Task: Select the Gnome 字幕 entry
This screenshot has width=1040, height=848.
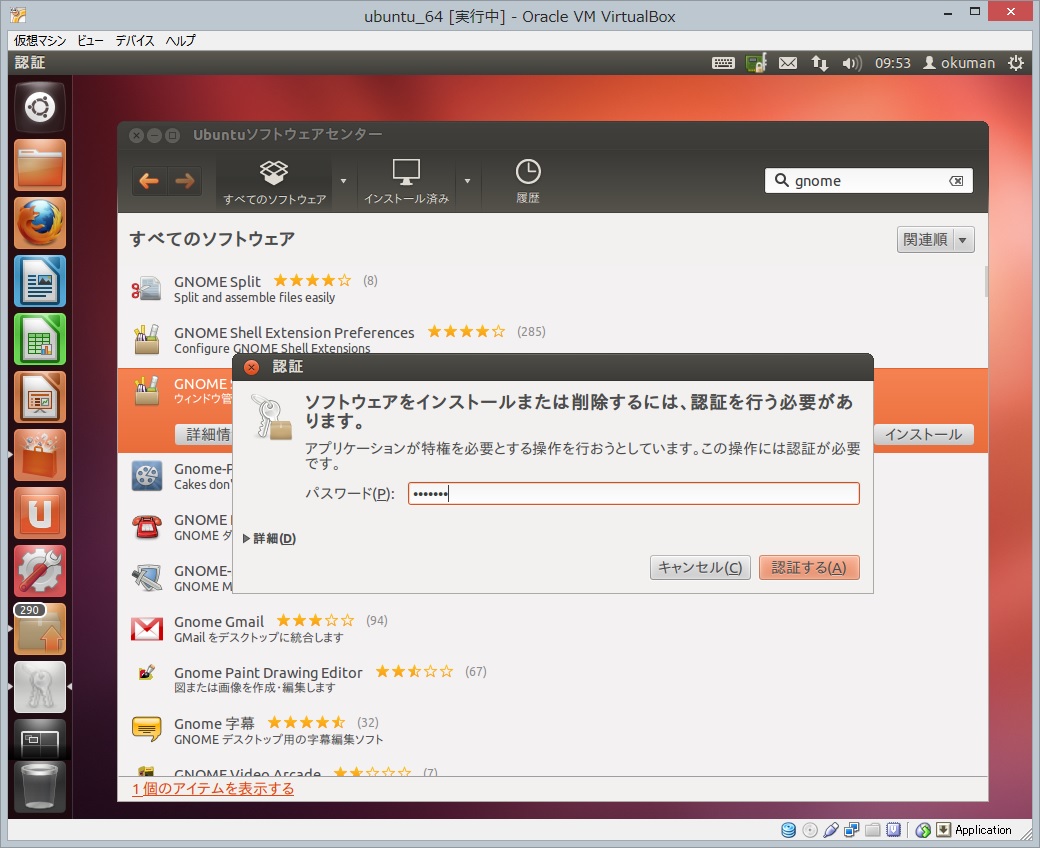Action: coord(552,730)
